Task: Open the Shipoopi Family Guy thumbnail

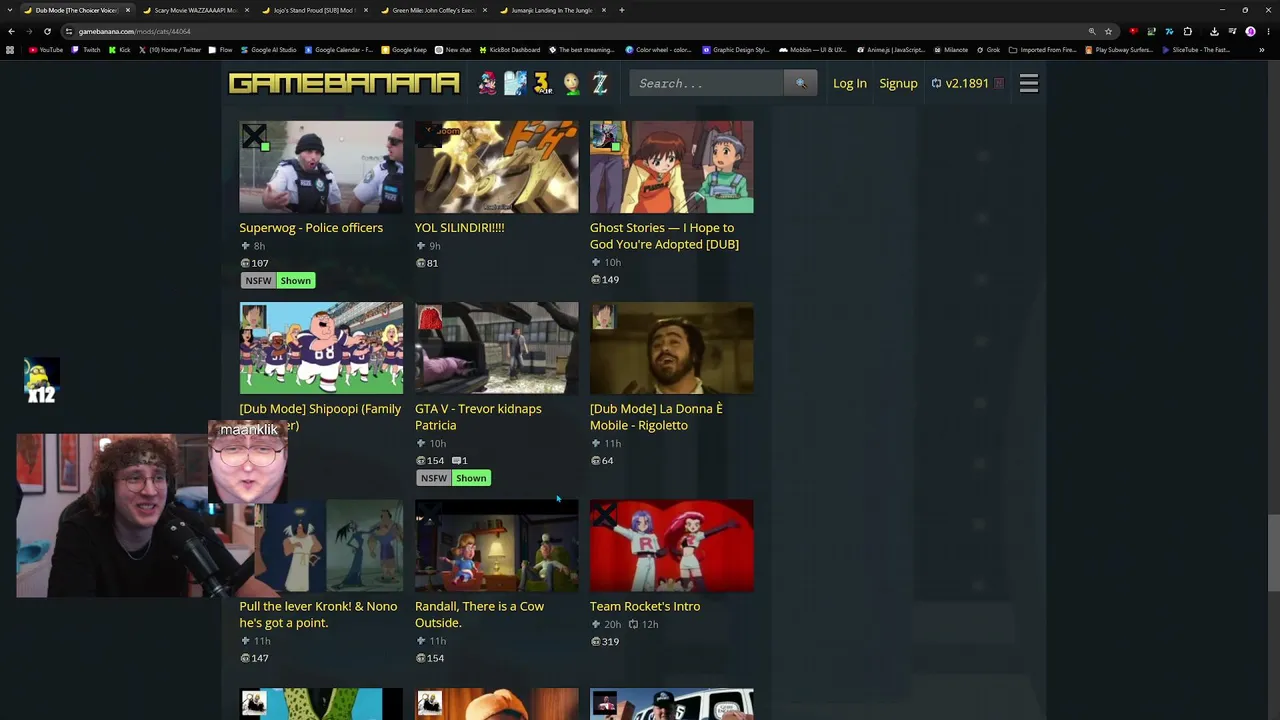Action: (321, 348)
